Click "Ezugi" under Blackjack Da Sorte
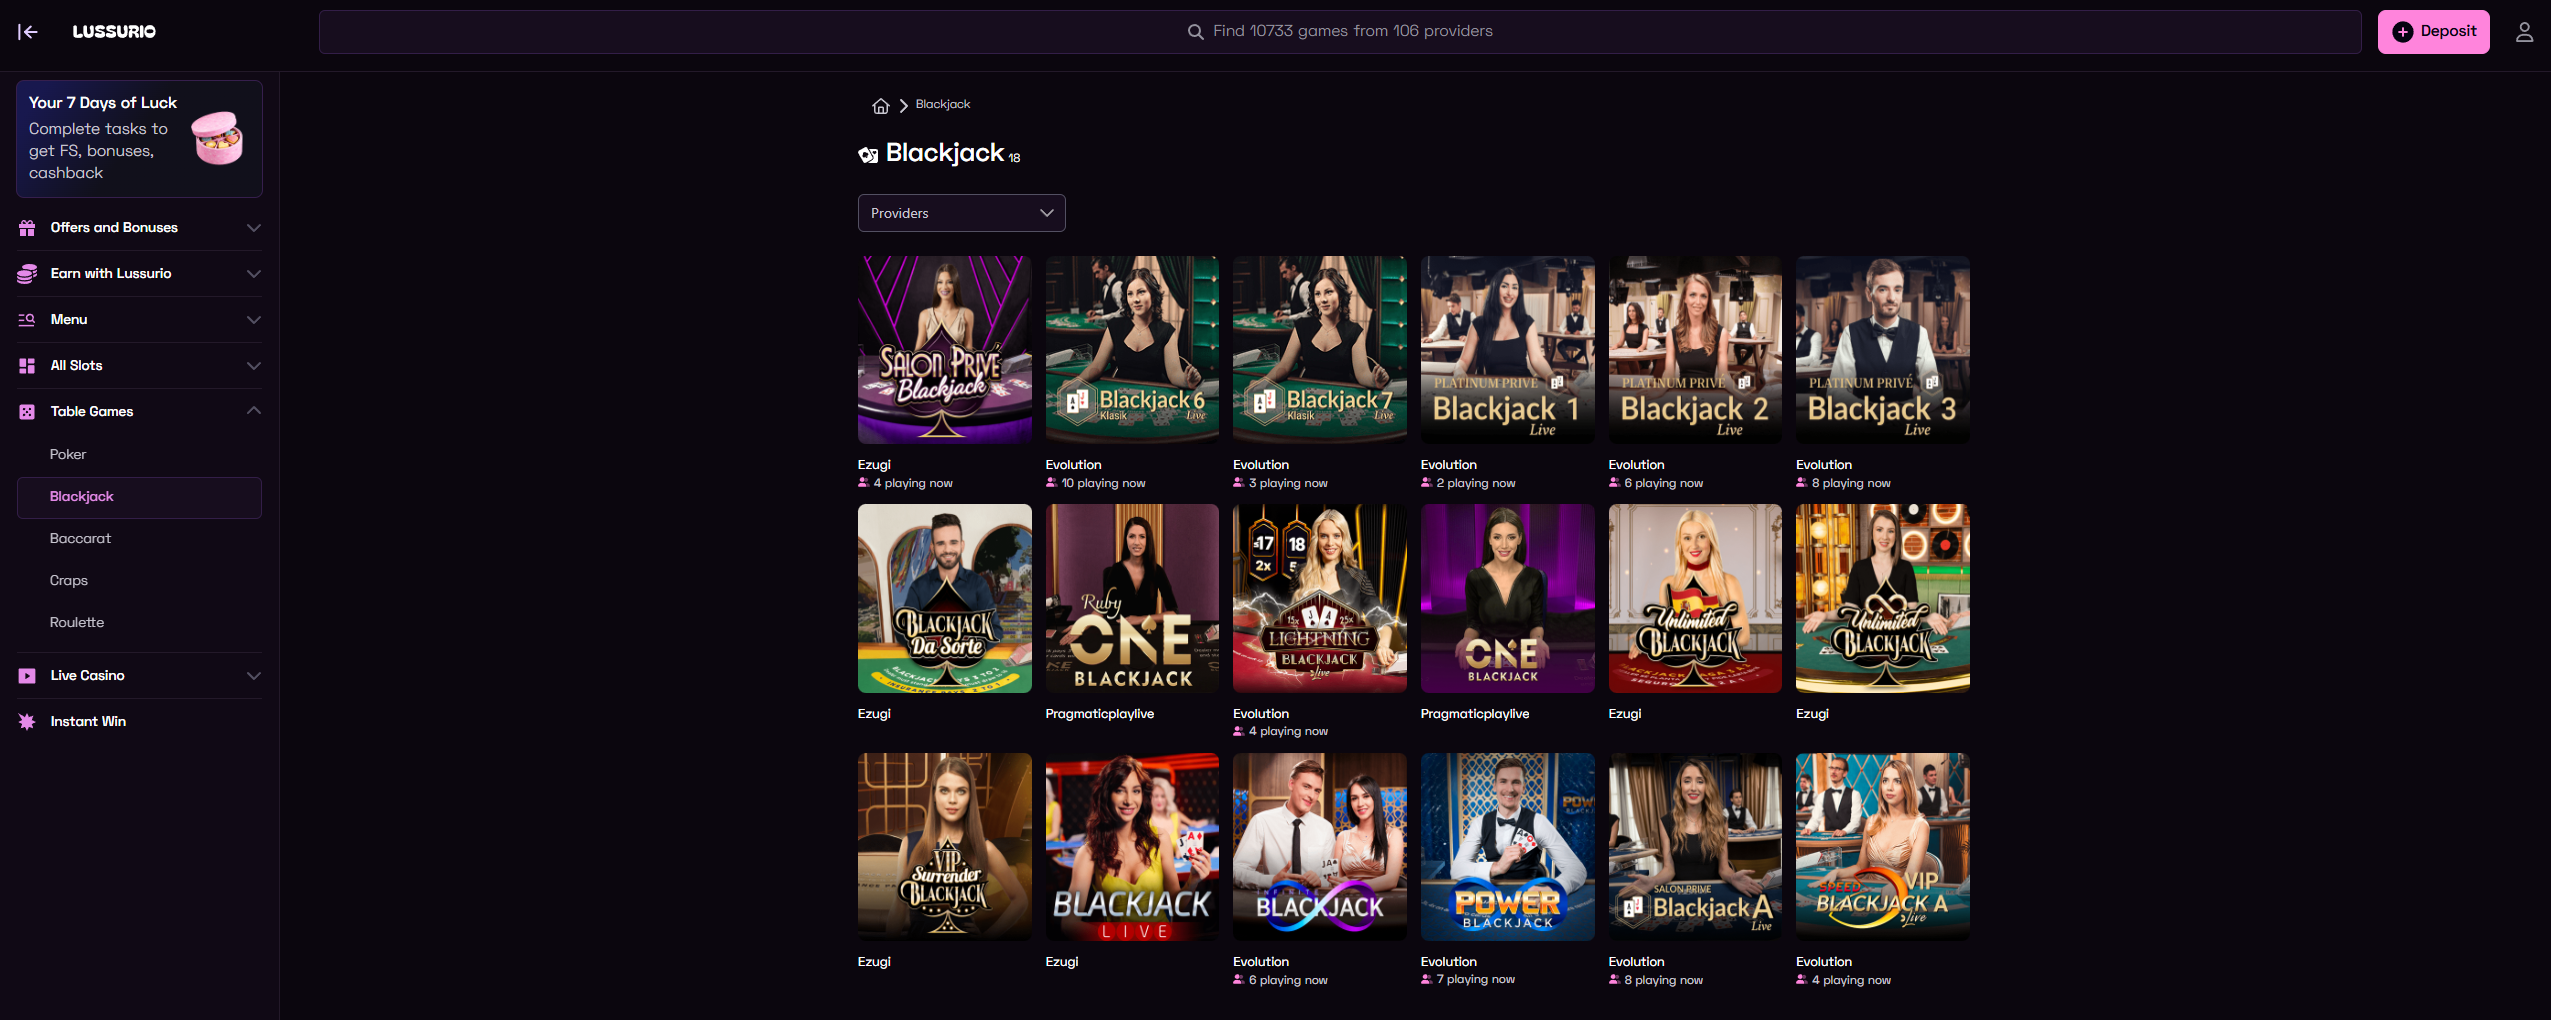The width and height of the screenshot is (2551, 1020). pyautogui.click(x=874, y=714)
